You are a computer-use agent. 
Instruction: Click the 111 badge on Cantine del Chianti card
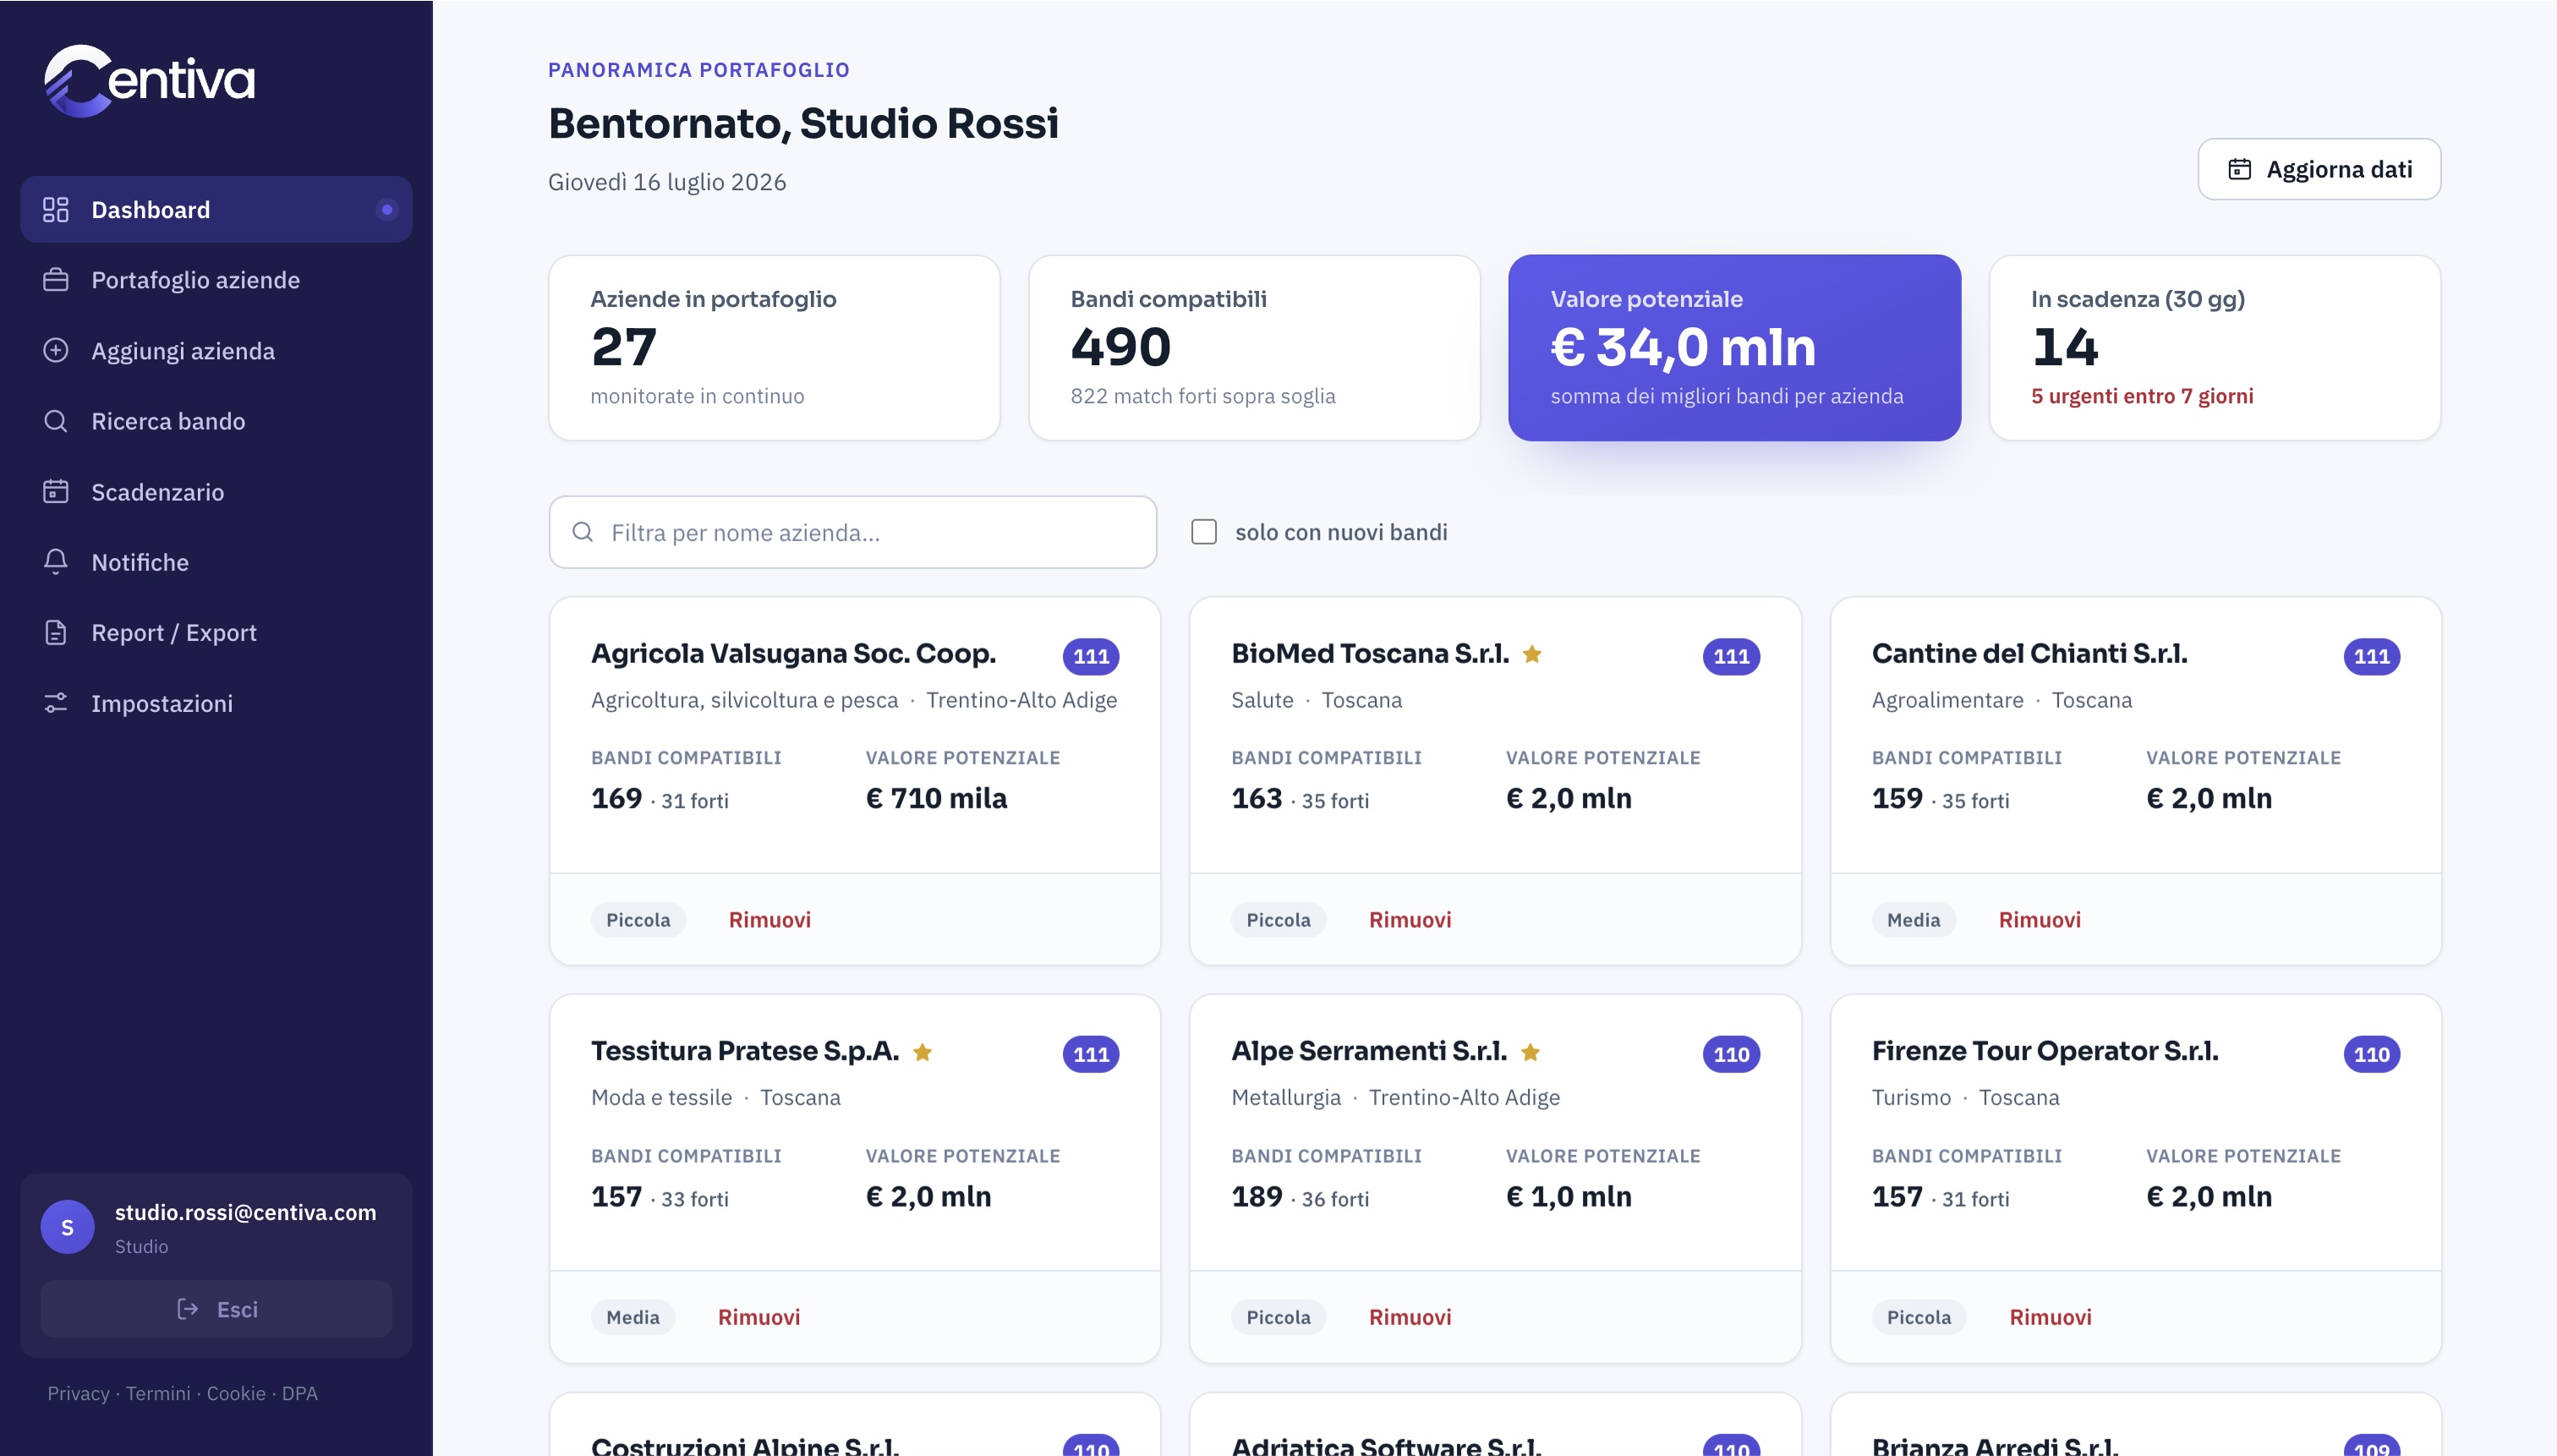click(x=2372, y=656)
